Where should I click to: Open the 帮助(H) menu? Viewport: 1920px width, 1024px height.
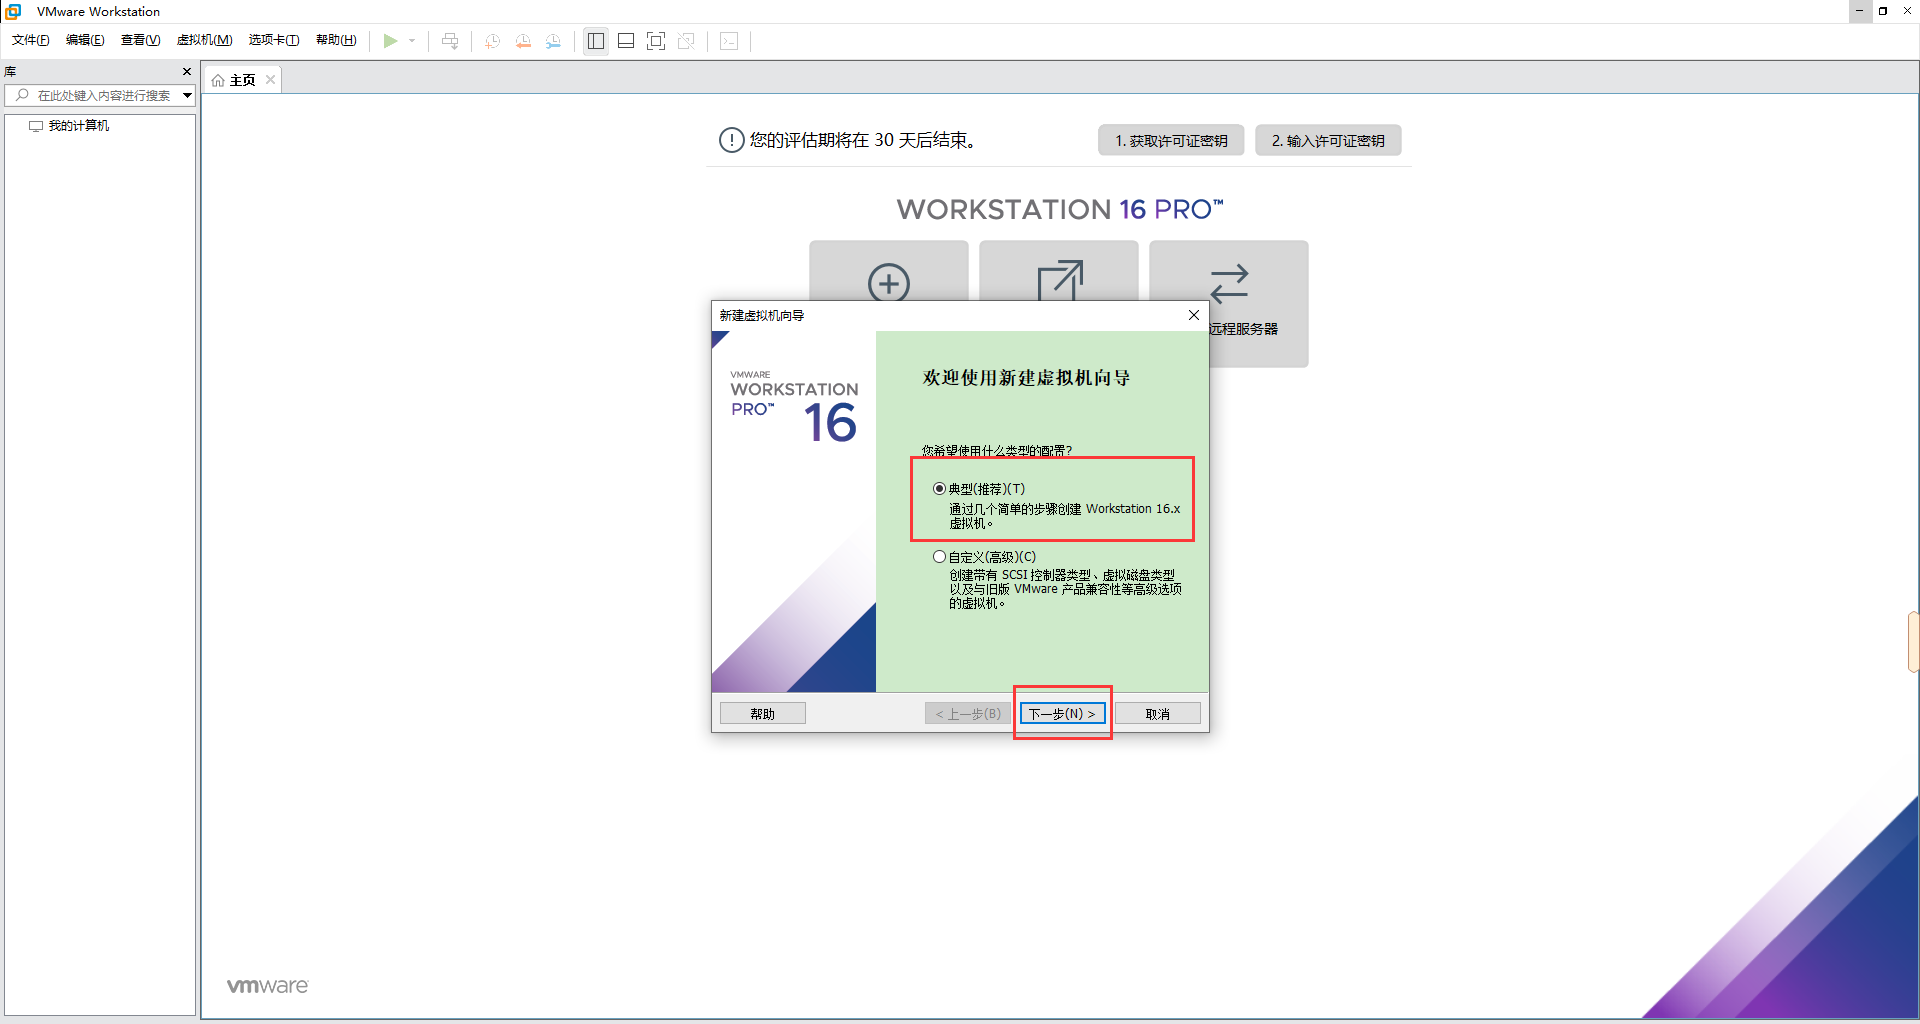pos(336,40)
